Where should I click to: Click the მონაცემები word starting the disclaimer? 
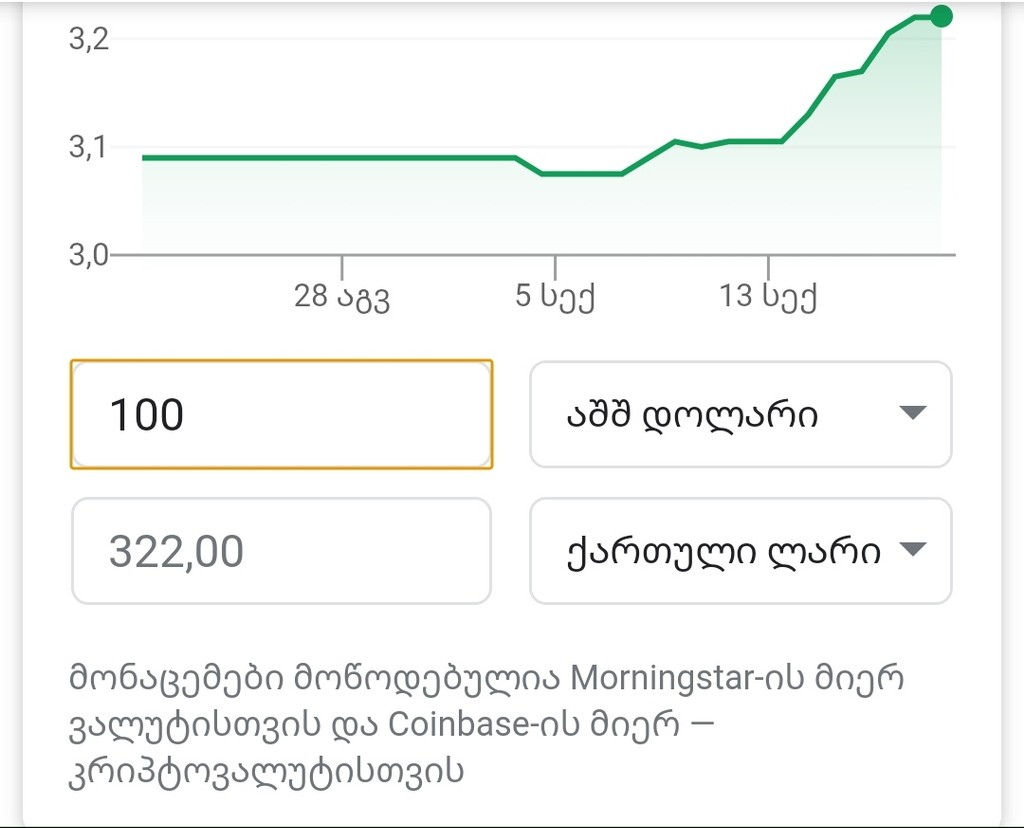coord(174,678)
